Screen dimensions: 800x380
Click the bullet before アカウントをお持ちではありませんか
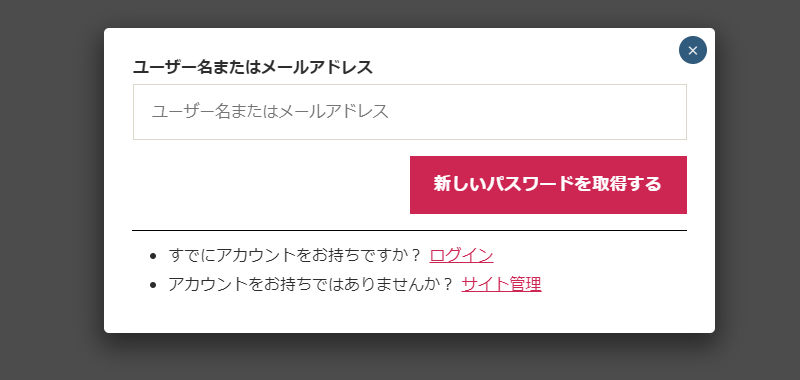point(153,285)
